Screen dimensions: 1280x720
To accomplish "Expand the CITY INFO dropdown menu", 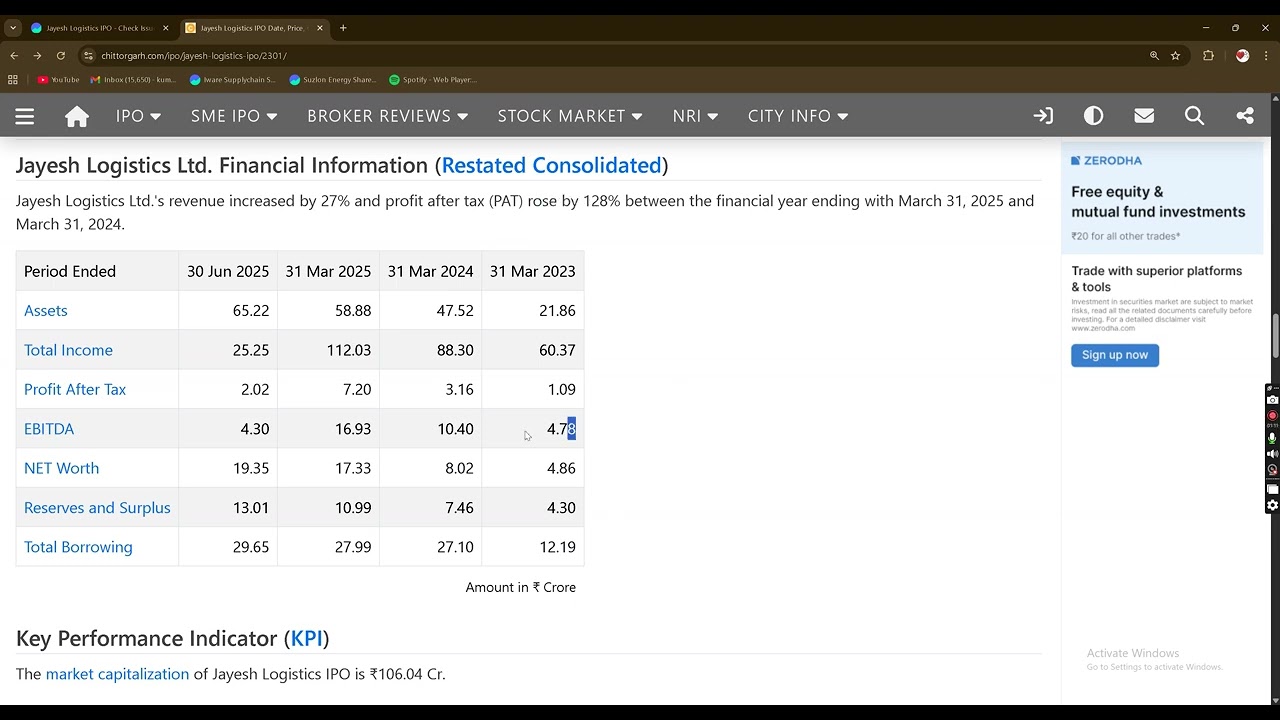I will 798,116.
